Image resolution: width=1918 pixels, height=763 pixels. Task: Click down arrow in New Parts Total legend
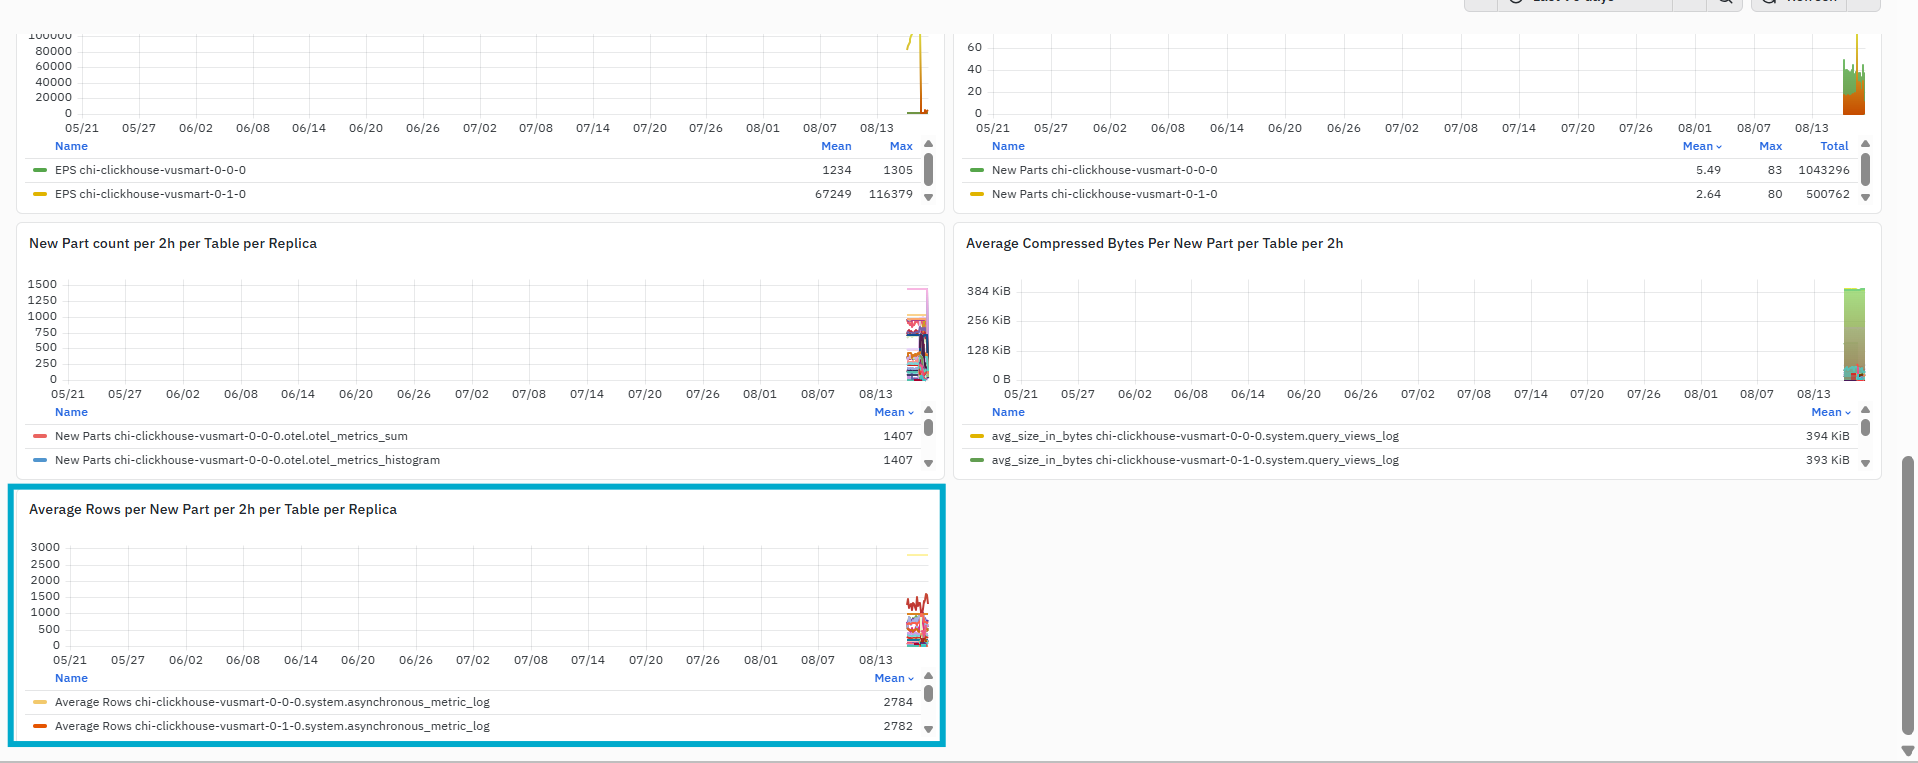pos(1865,197)
